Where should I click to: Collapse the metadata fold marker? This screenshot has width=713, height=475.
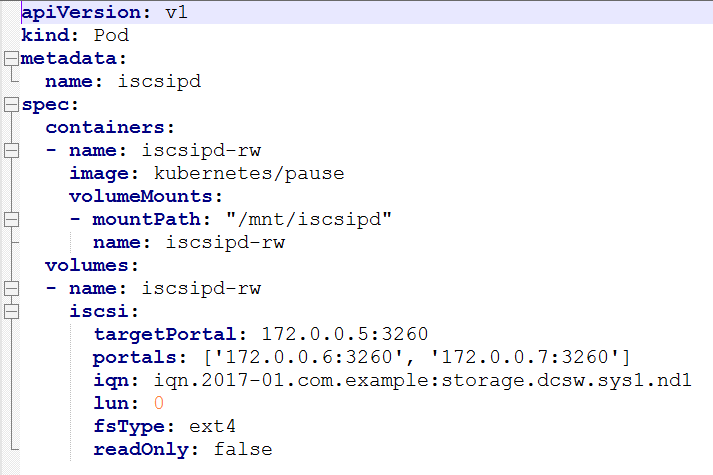point(11,59)
